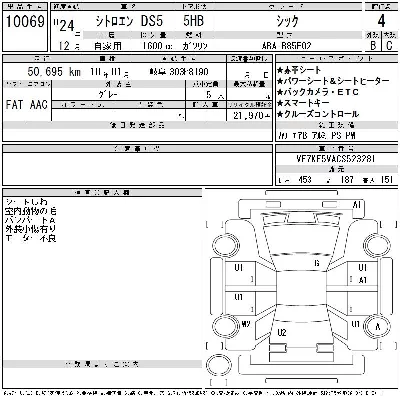Select the A1 mark beside the front bumper
This screenshot has width=400, height=400.
tap(356, 205)
